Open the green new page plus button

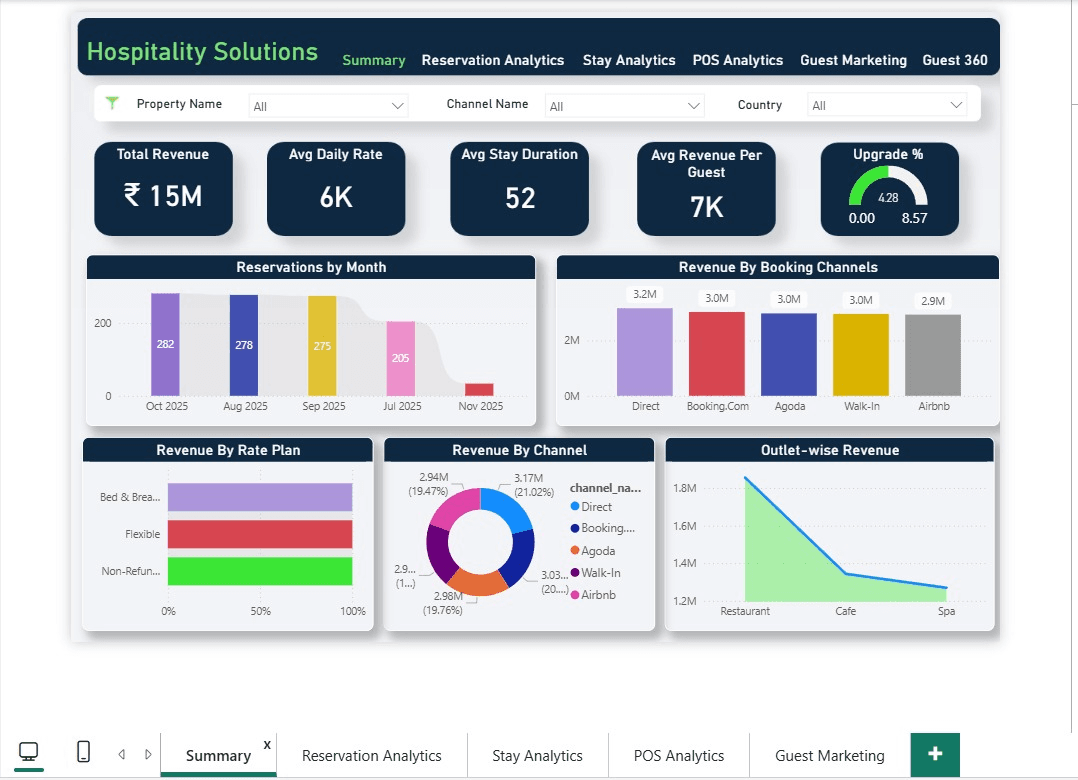tap(934, 753)
